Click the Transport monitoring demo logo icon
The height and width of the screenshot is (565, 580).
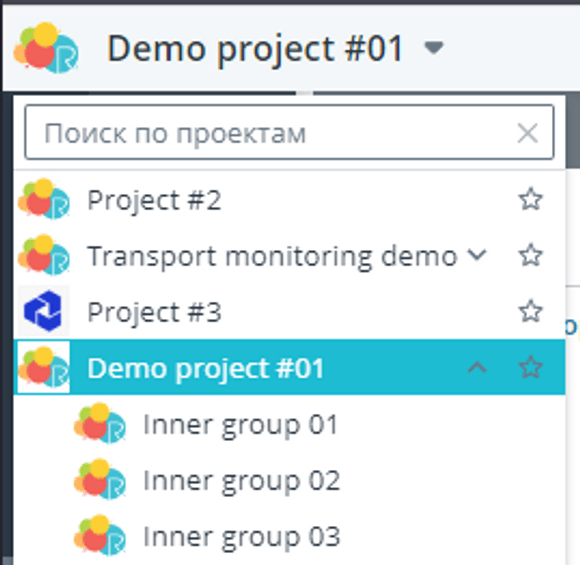pos(44,255)
